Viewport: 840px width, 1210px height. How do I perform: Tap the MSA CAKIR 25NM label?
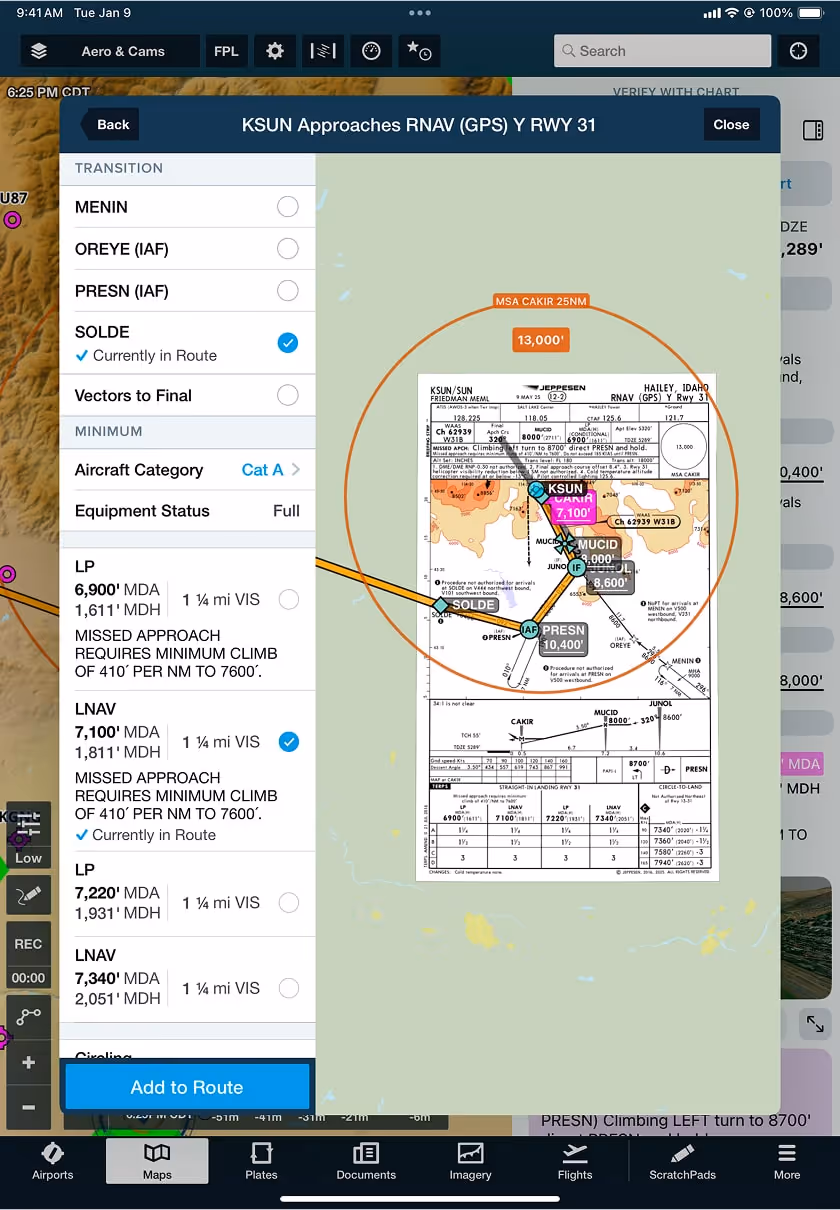click(x=541, y=300)
